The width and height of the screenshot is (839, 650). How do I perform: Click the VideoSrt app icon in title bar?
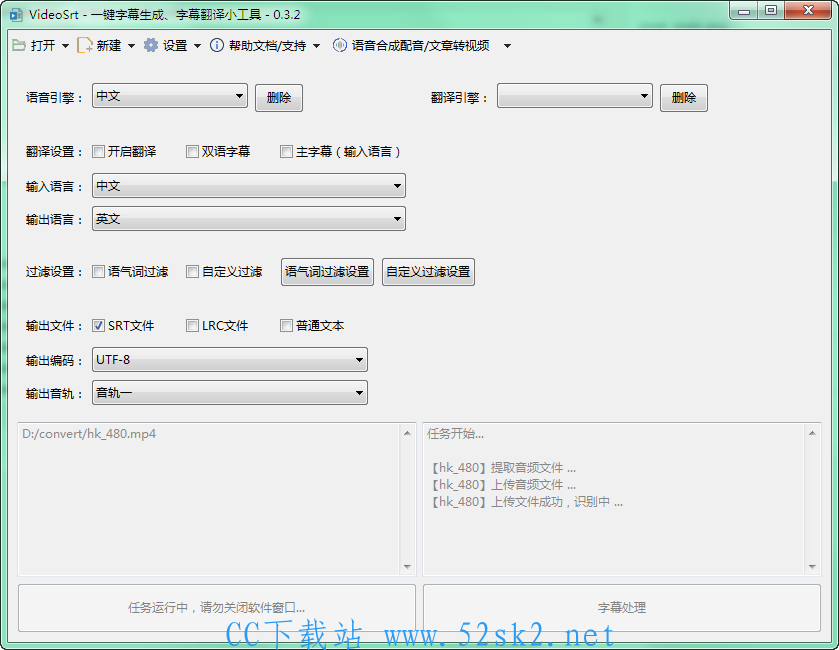[16, 14]
